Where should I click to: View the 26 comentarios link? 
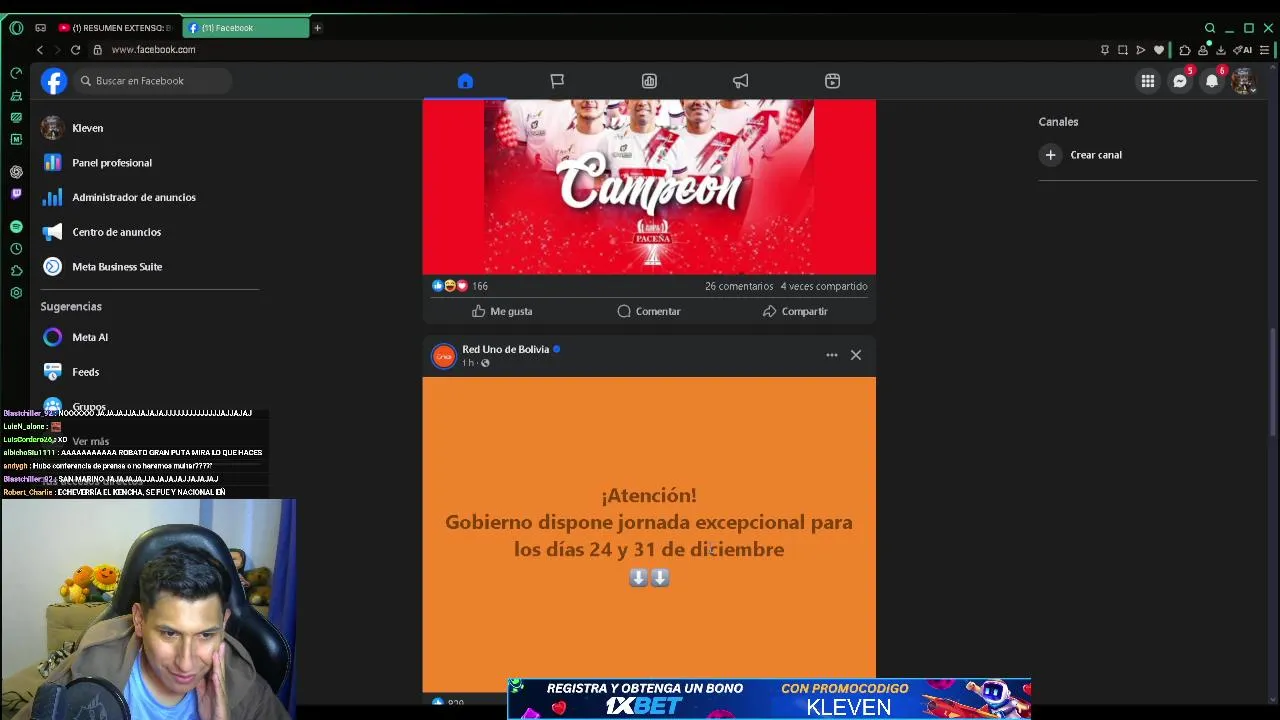(739, 286)
